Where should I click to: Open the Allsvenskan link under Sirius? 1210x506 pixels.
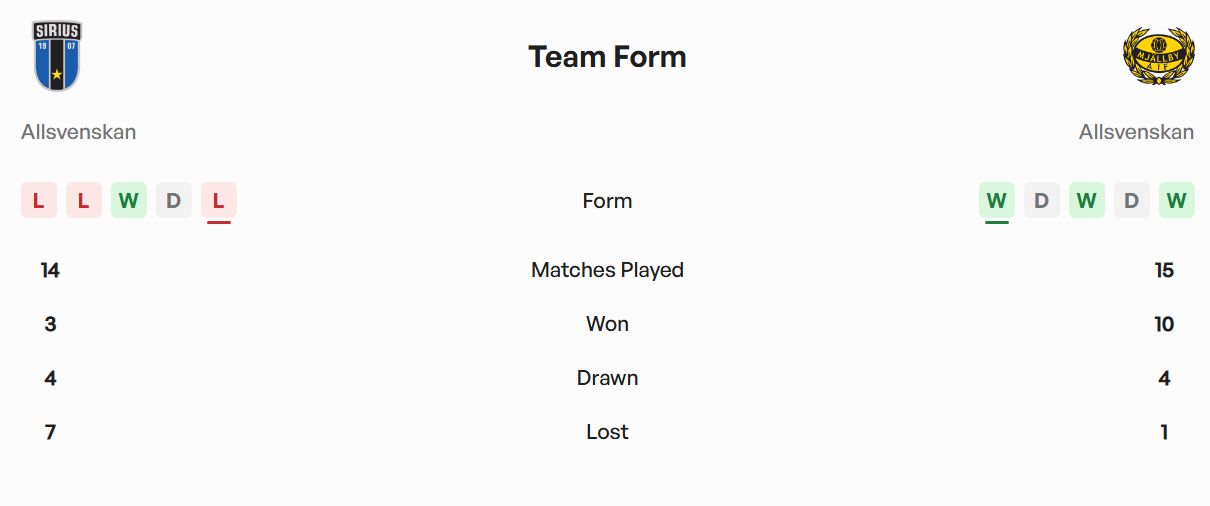(x=79, y=132)
